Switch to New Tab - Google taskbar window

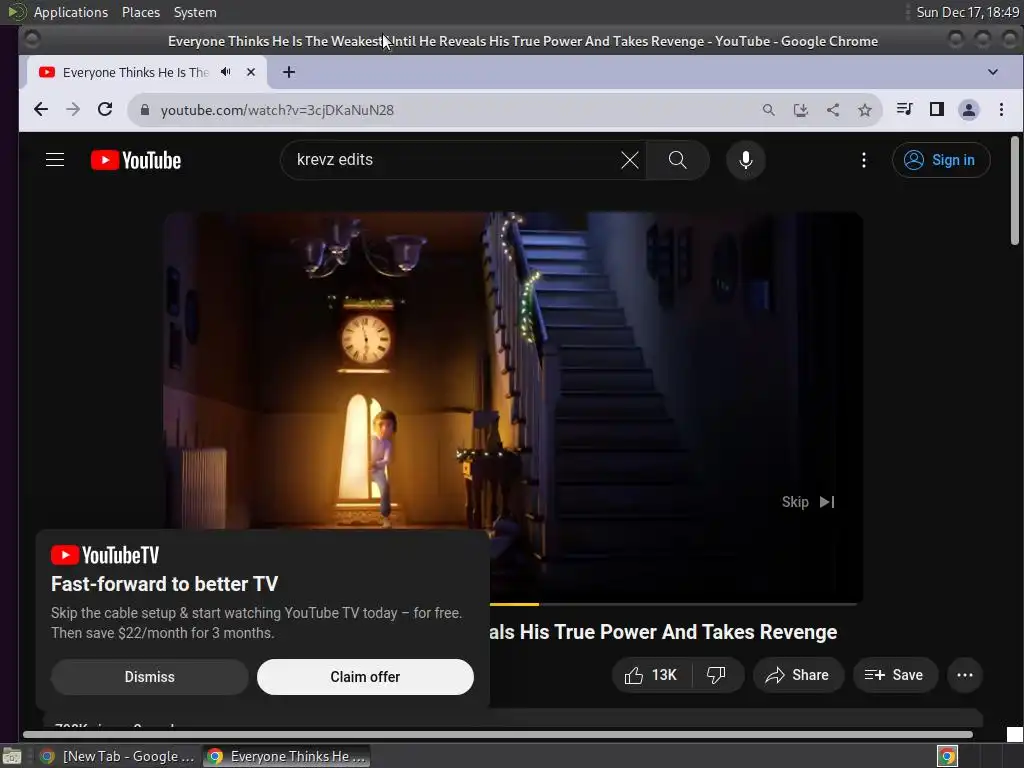pyautogui.click(x=117, y=756)
